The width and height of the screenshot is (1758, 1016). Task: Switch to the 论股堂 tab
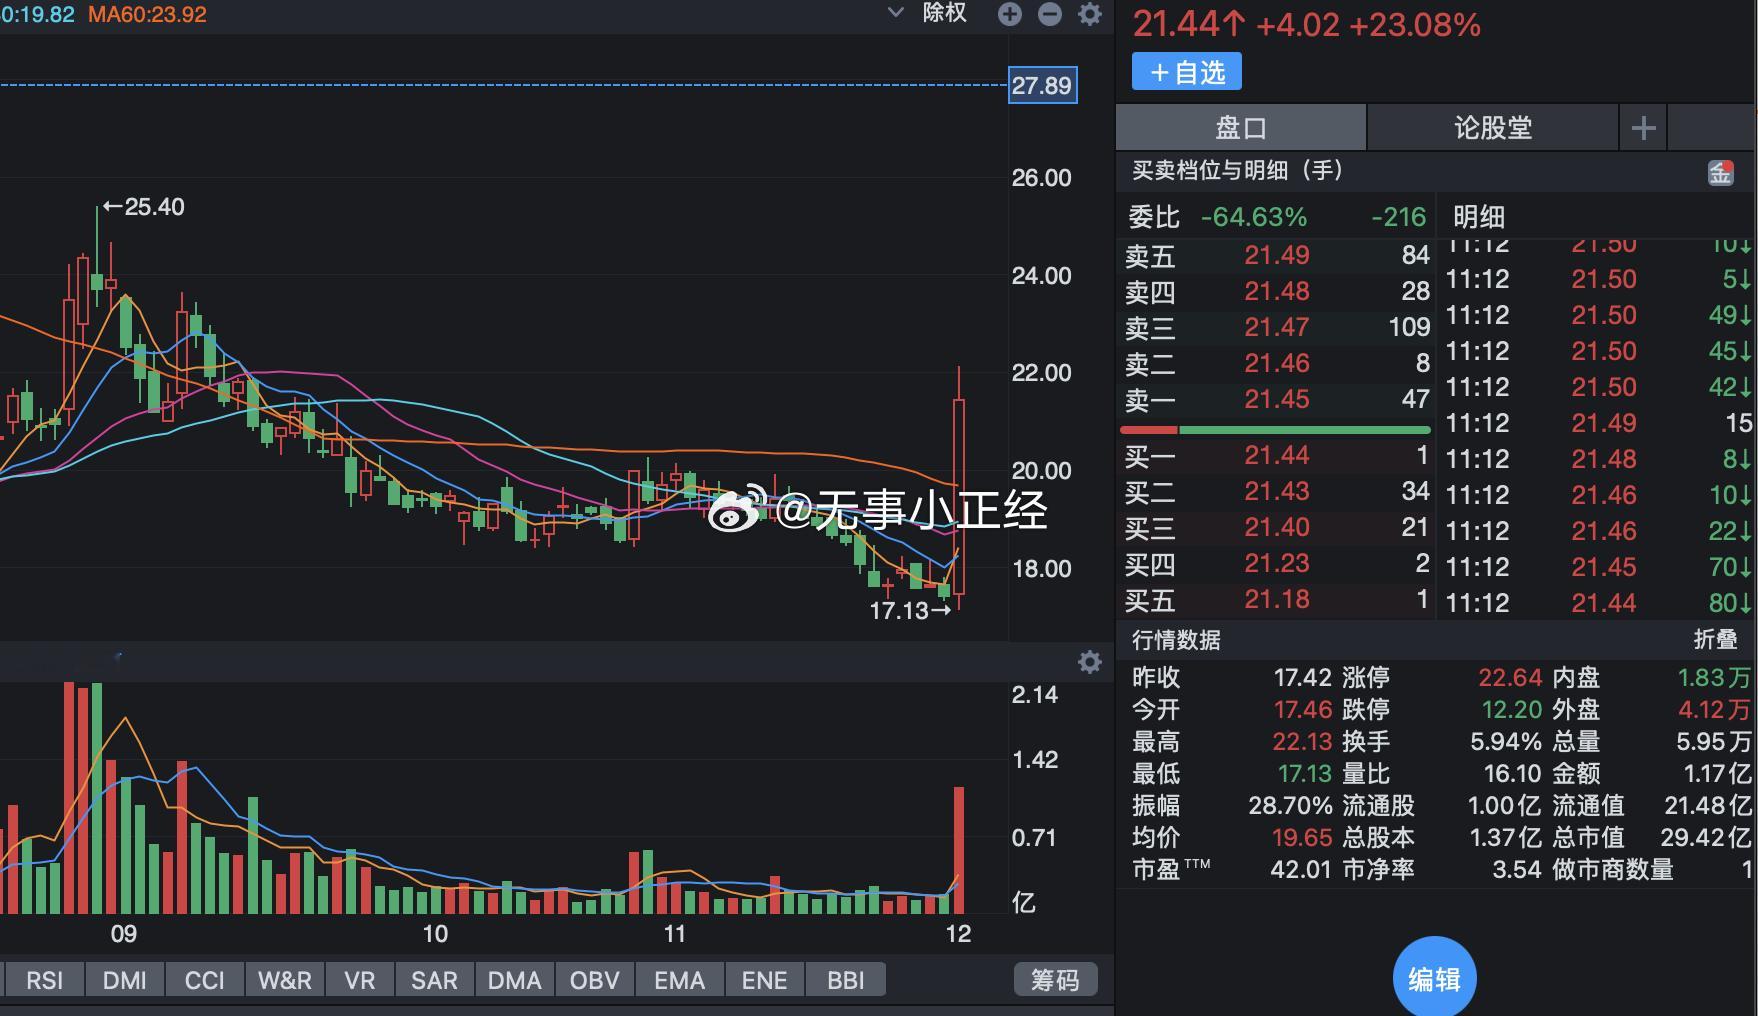click(x=1494, y=127)
